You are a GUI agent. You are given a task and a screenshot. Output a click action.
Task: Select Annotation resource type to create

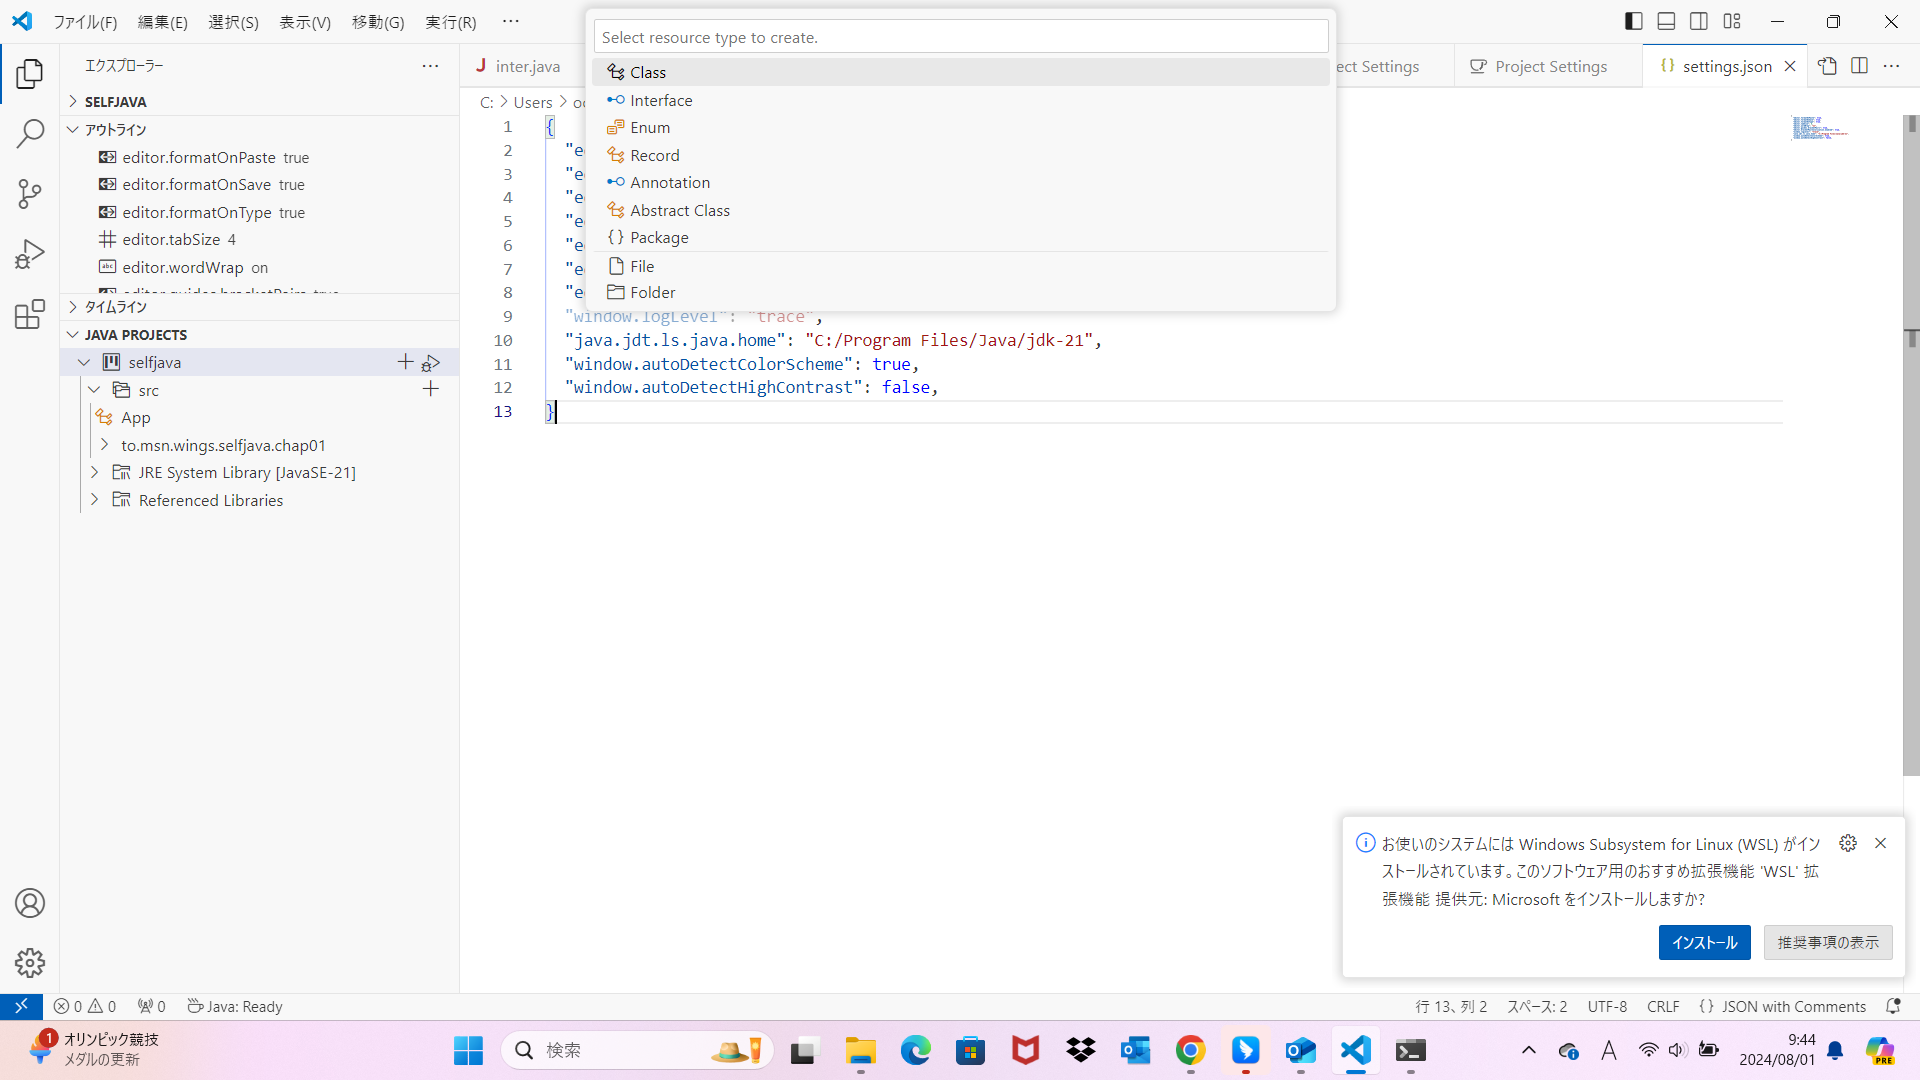[670, 182]
